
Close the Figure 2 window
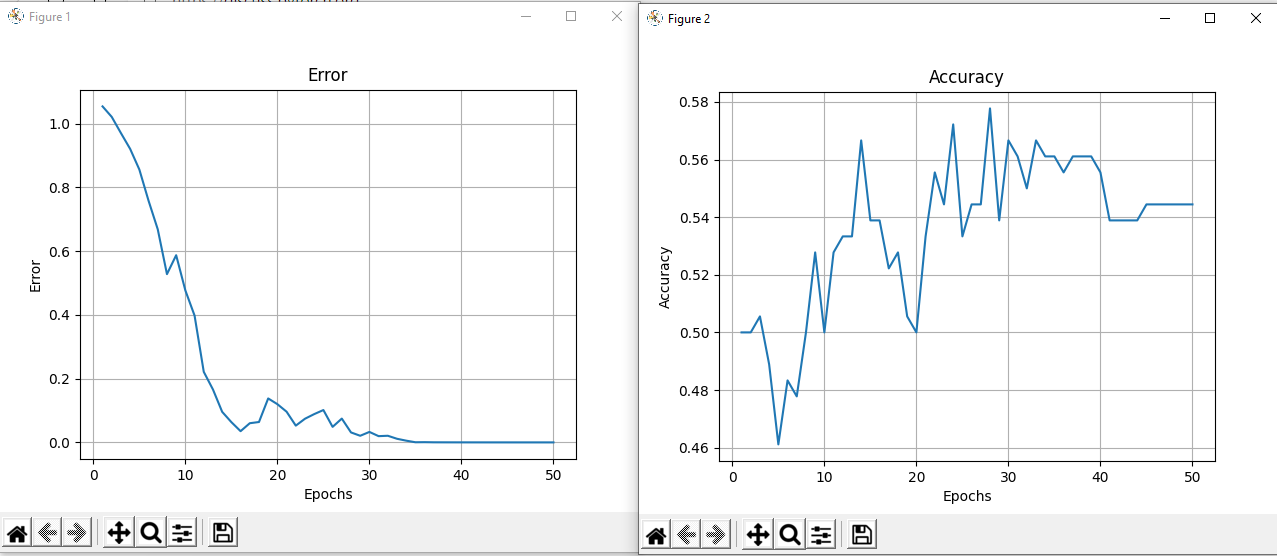click(x=1255, y=18)
